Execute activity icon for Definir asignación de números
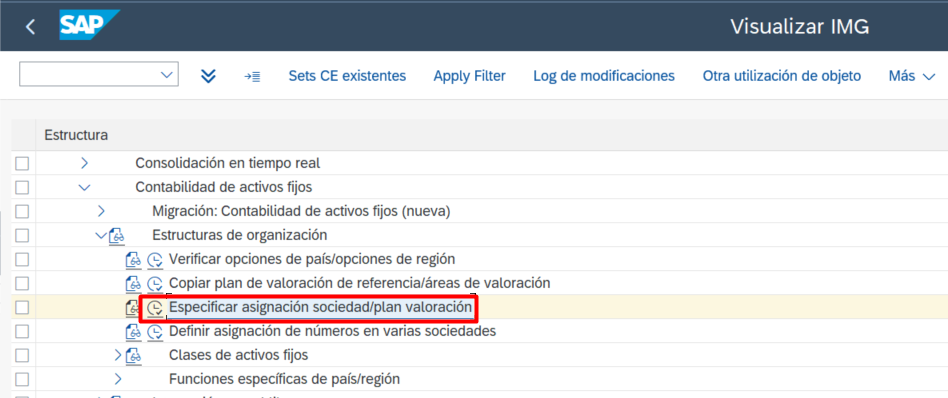Image resolution: width=948 pixels, height=398 pixels. coord(155,332)
